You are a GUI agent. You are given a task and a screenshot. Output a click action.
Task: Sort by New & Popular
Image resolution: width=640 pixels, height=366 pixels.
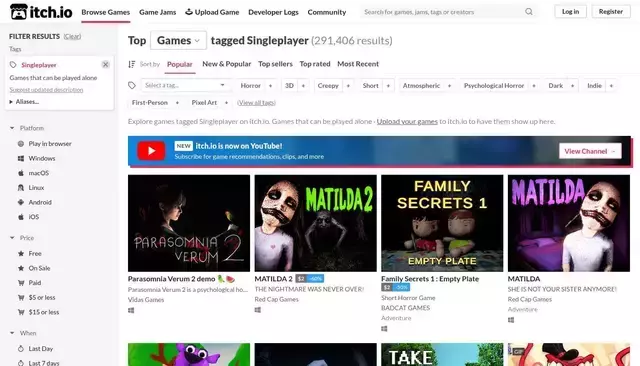tap(227, 64)
